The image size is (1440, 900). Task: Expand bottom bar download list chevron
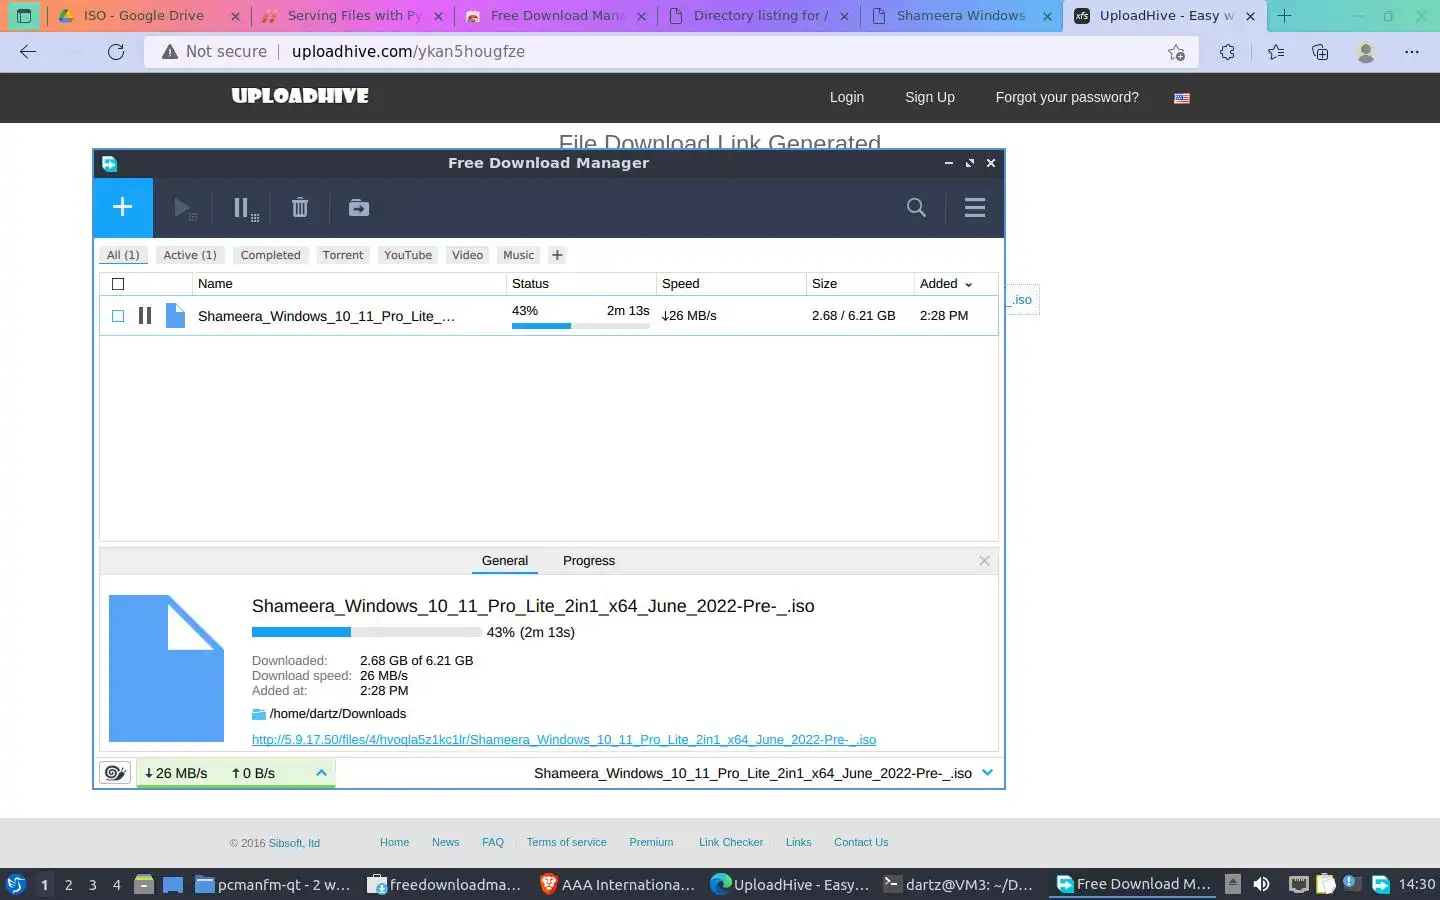987,773
